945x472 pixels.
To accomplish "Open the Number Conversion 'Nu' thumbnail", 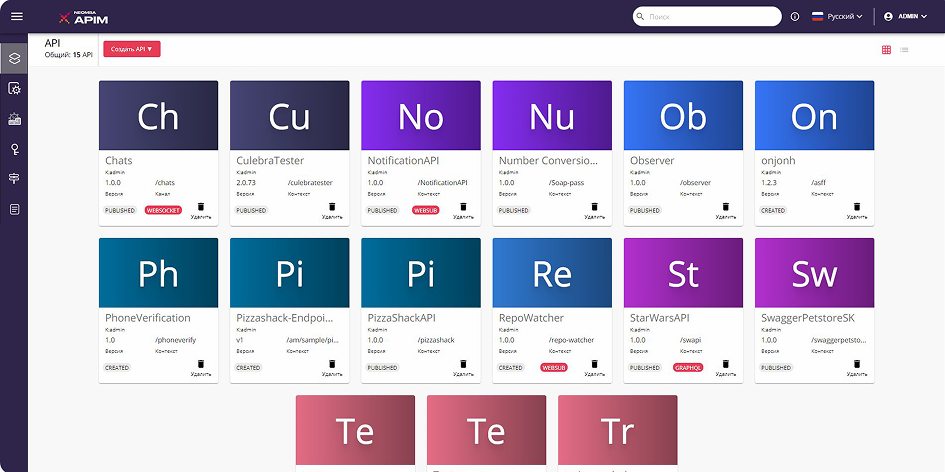I will coord(552,115).
